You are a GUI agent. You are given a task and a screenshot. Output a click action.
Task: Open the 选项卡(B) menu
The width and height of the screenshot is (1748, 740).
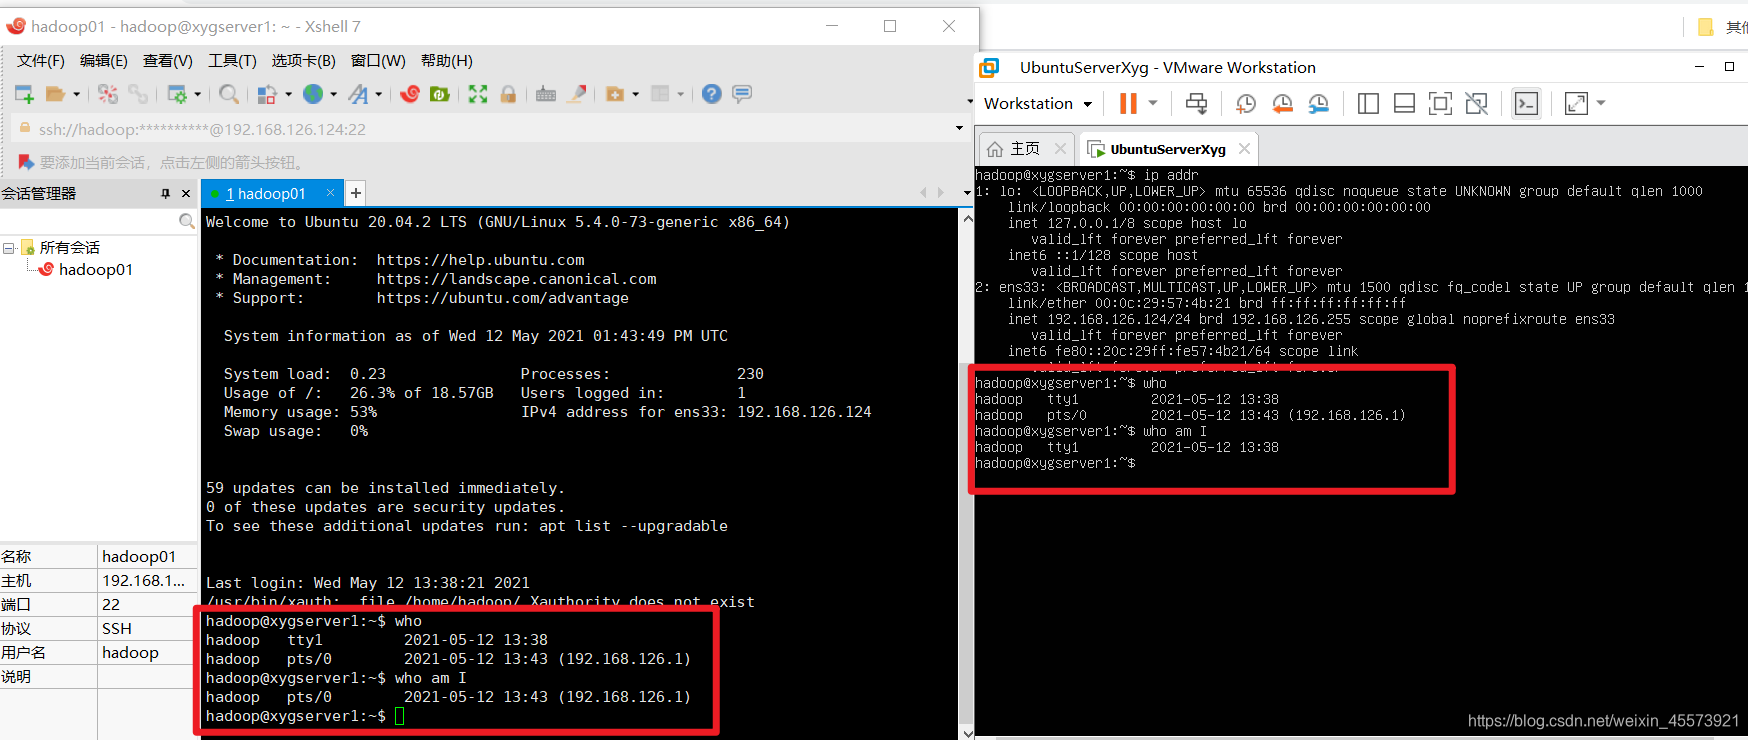pyautogui.click(x=304, y=61)
